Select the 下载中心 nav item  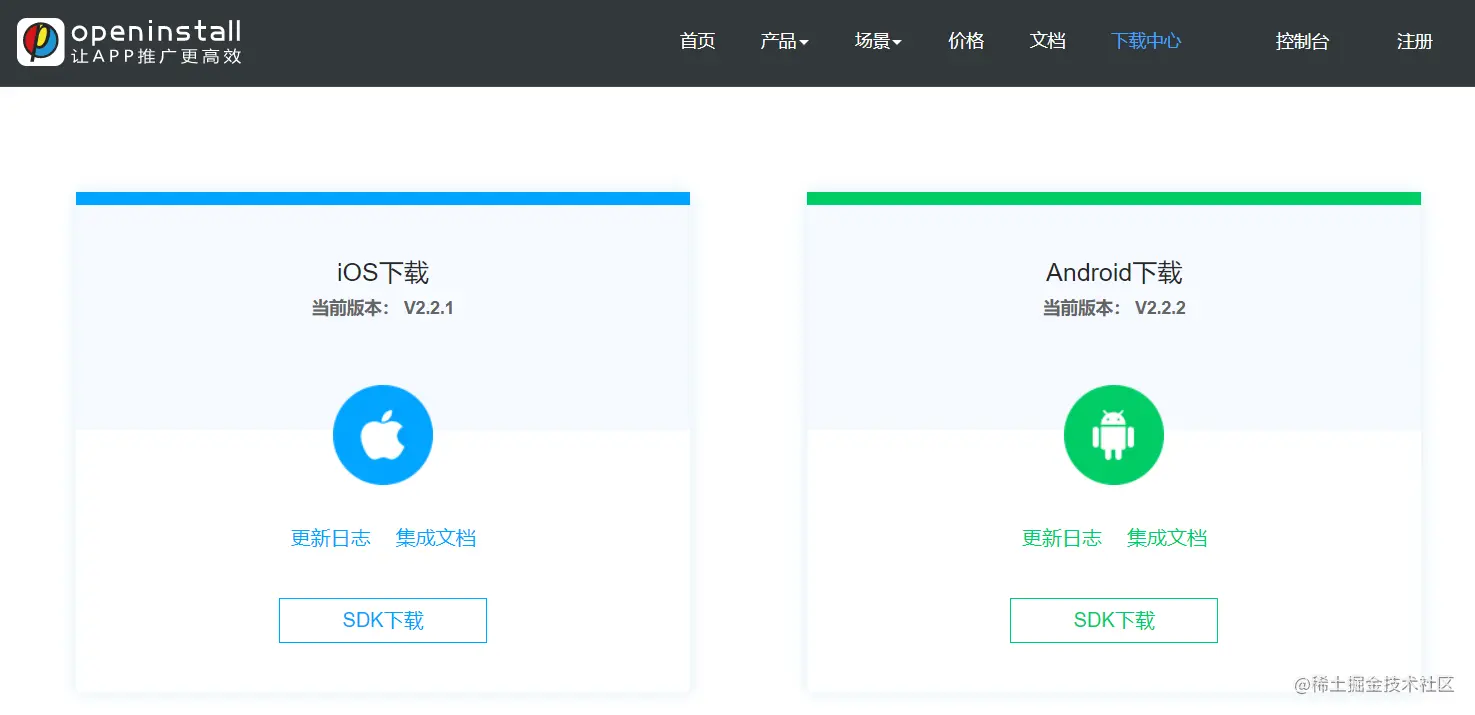point(1146,41)
